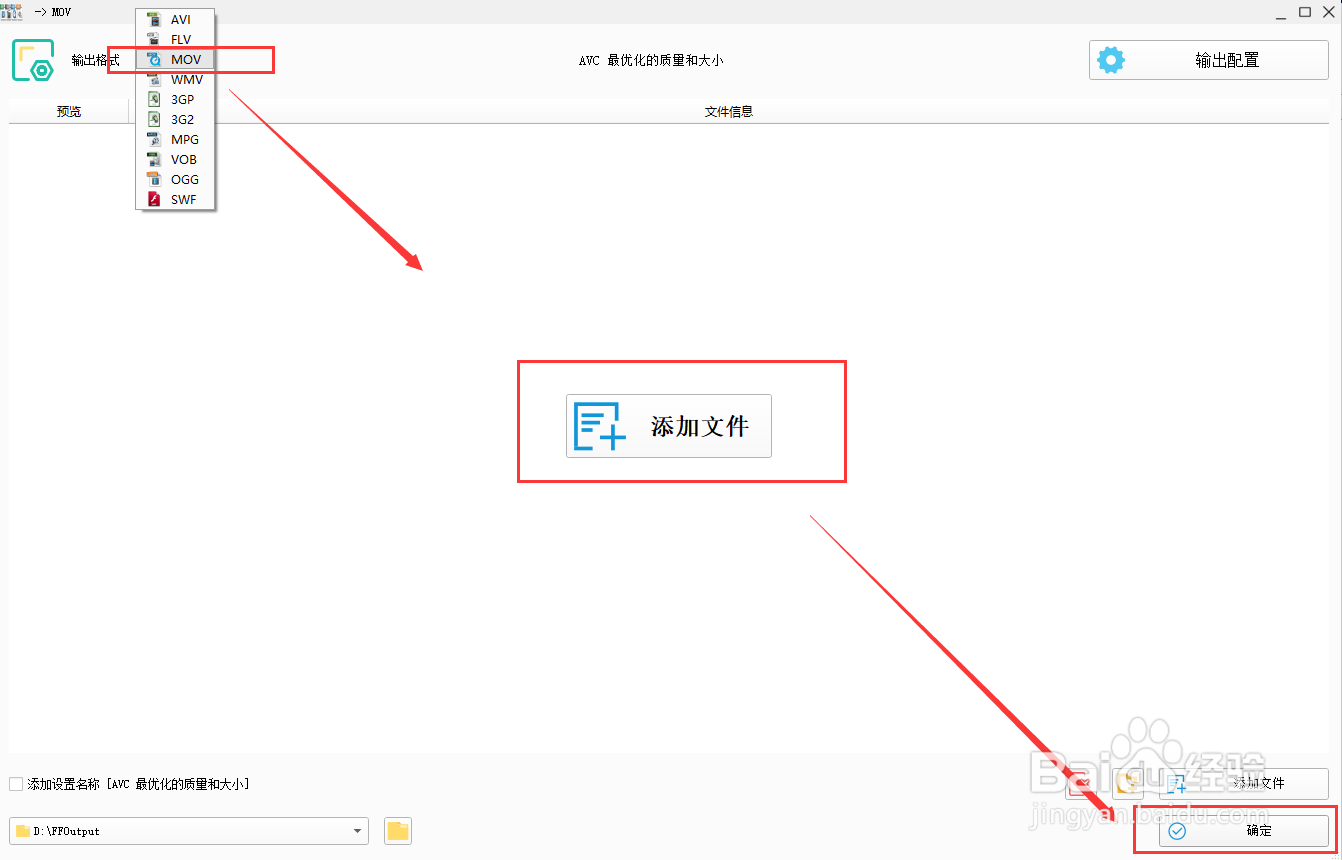Image resolution: width=1342 pixels, height=860 pixels.
Task: Click the AVI format icon
Action: 155,19
